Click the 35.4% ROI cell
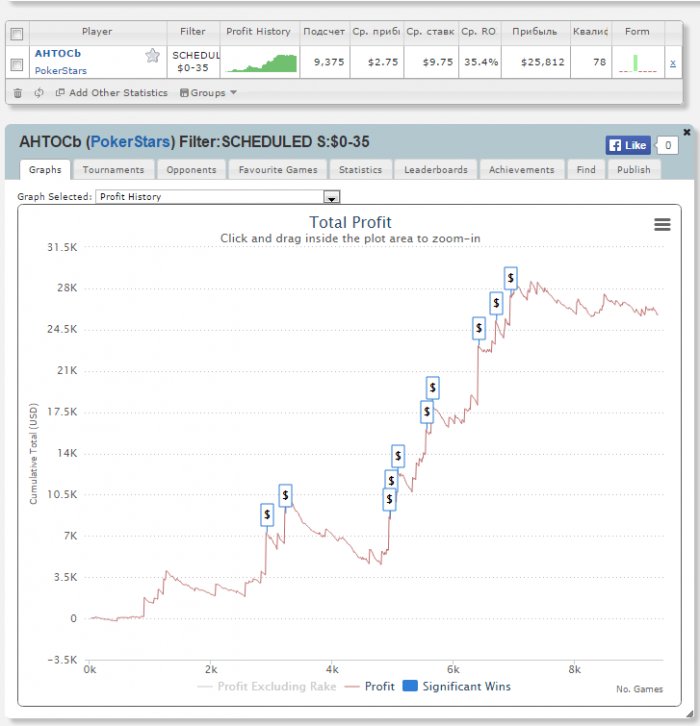Screen dimensions: 700x726 [481, 62]
